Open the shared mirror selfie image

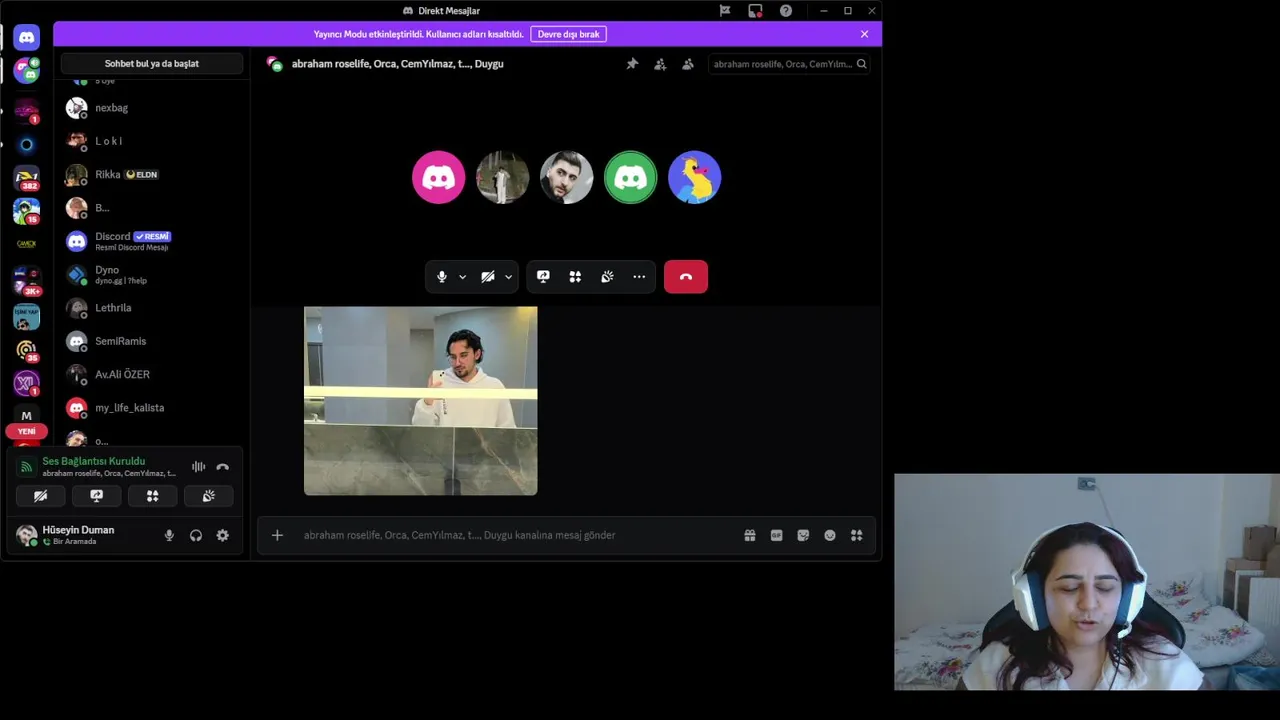pos(420,401)
